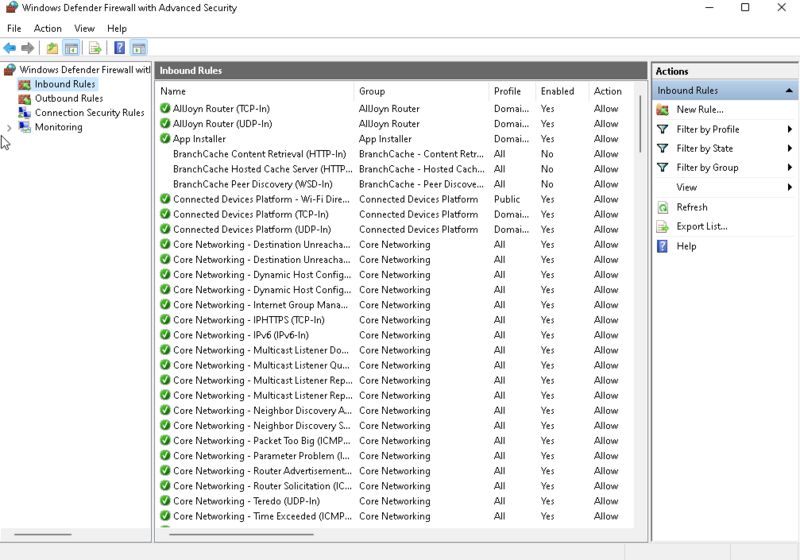Select BranchCache Content Retrieval (HTTP-In) rule
The width and height of the screenshot is (800, 560).
(x=259, y=154)
